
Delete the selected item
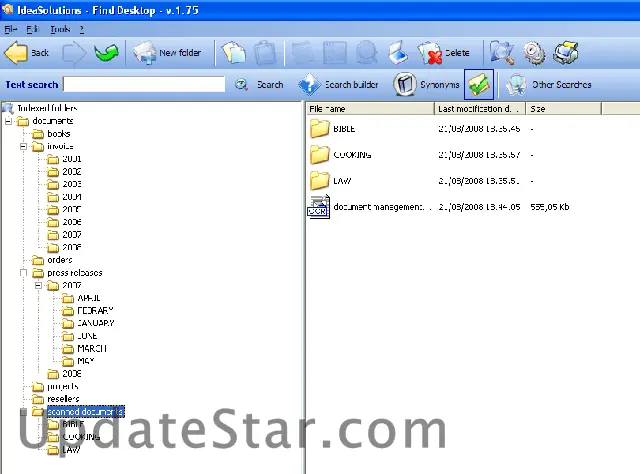pyautogui.click(x=444, y=53)
